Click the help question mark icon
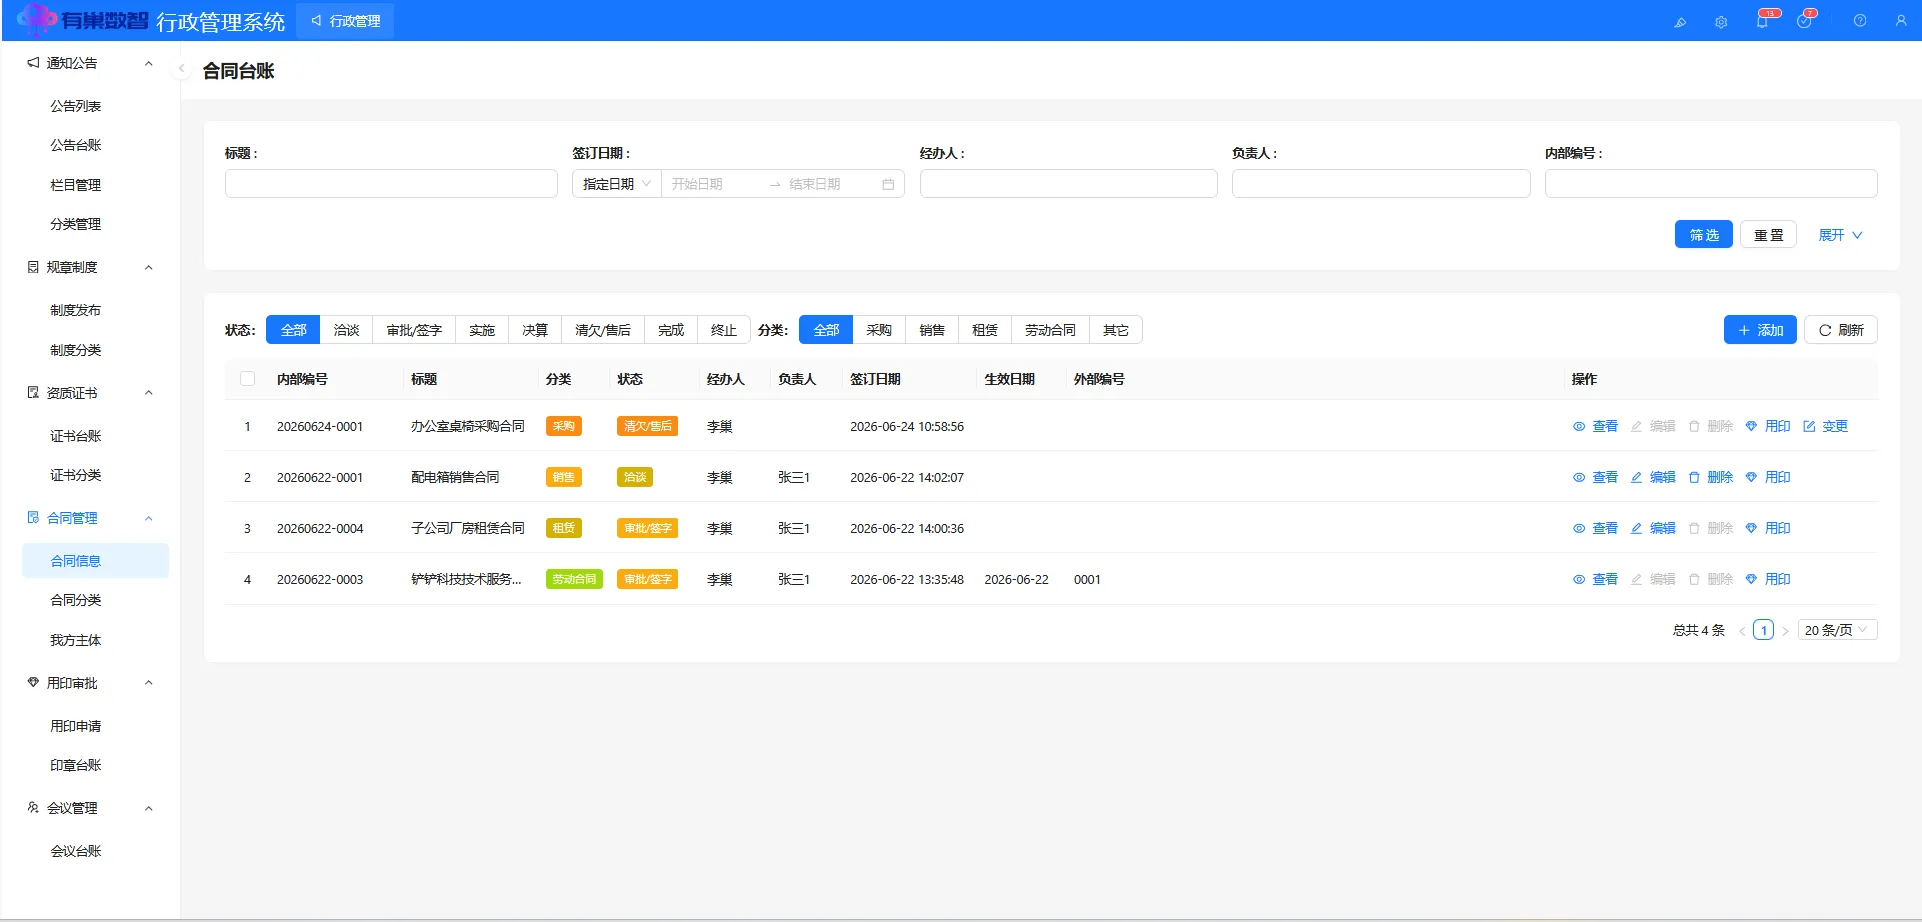 pyautogui.click(x=1860, y=21)
